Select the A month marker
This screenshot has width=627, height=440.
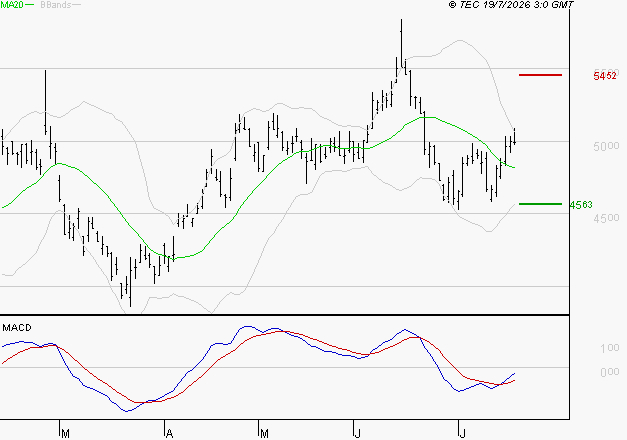(x=169, y=434)
